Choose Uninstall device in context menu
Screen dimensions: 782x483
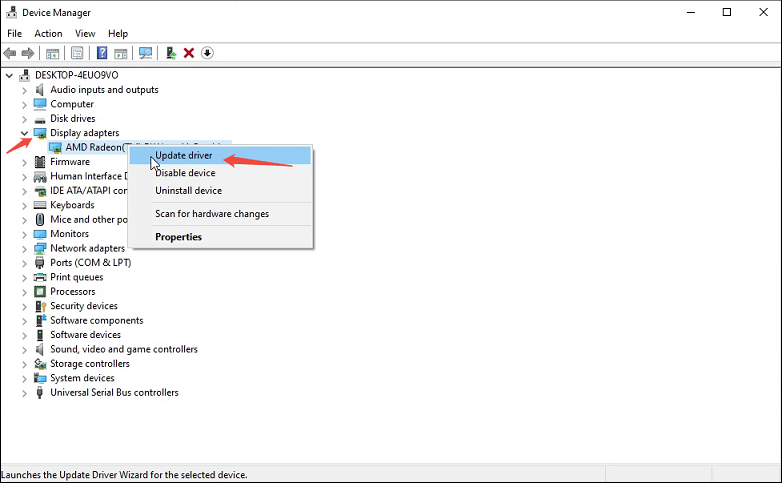tap(220, 191)
